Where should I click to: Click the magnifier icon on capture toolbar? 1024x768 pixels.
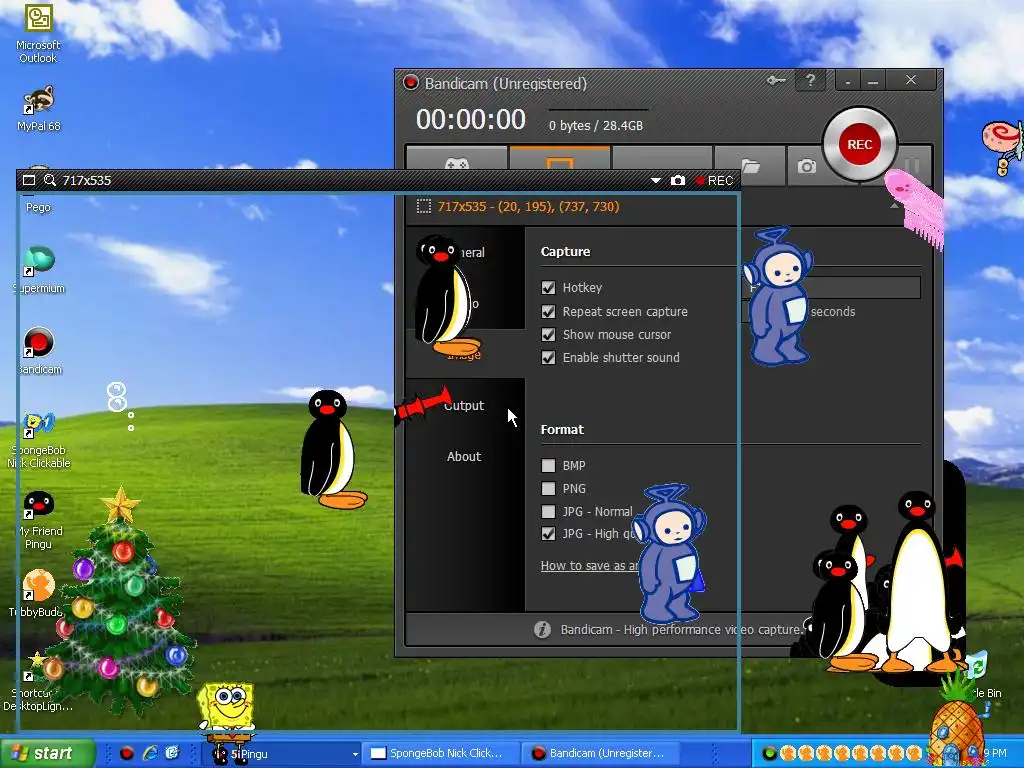click(x=50, y=180)
